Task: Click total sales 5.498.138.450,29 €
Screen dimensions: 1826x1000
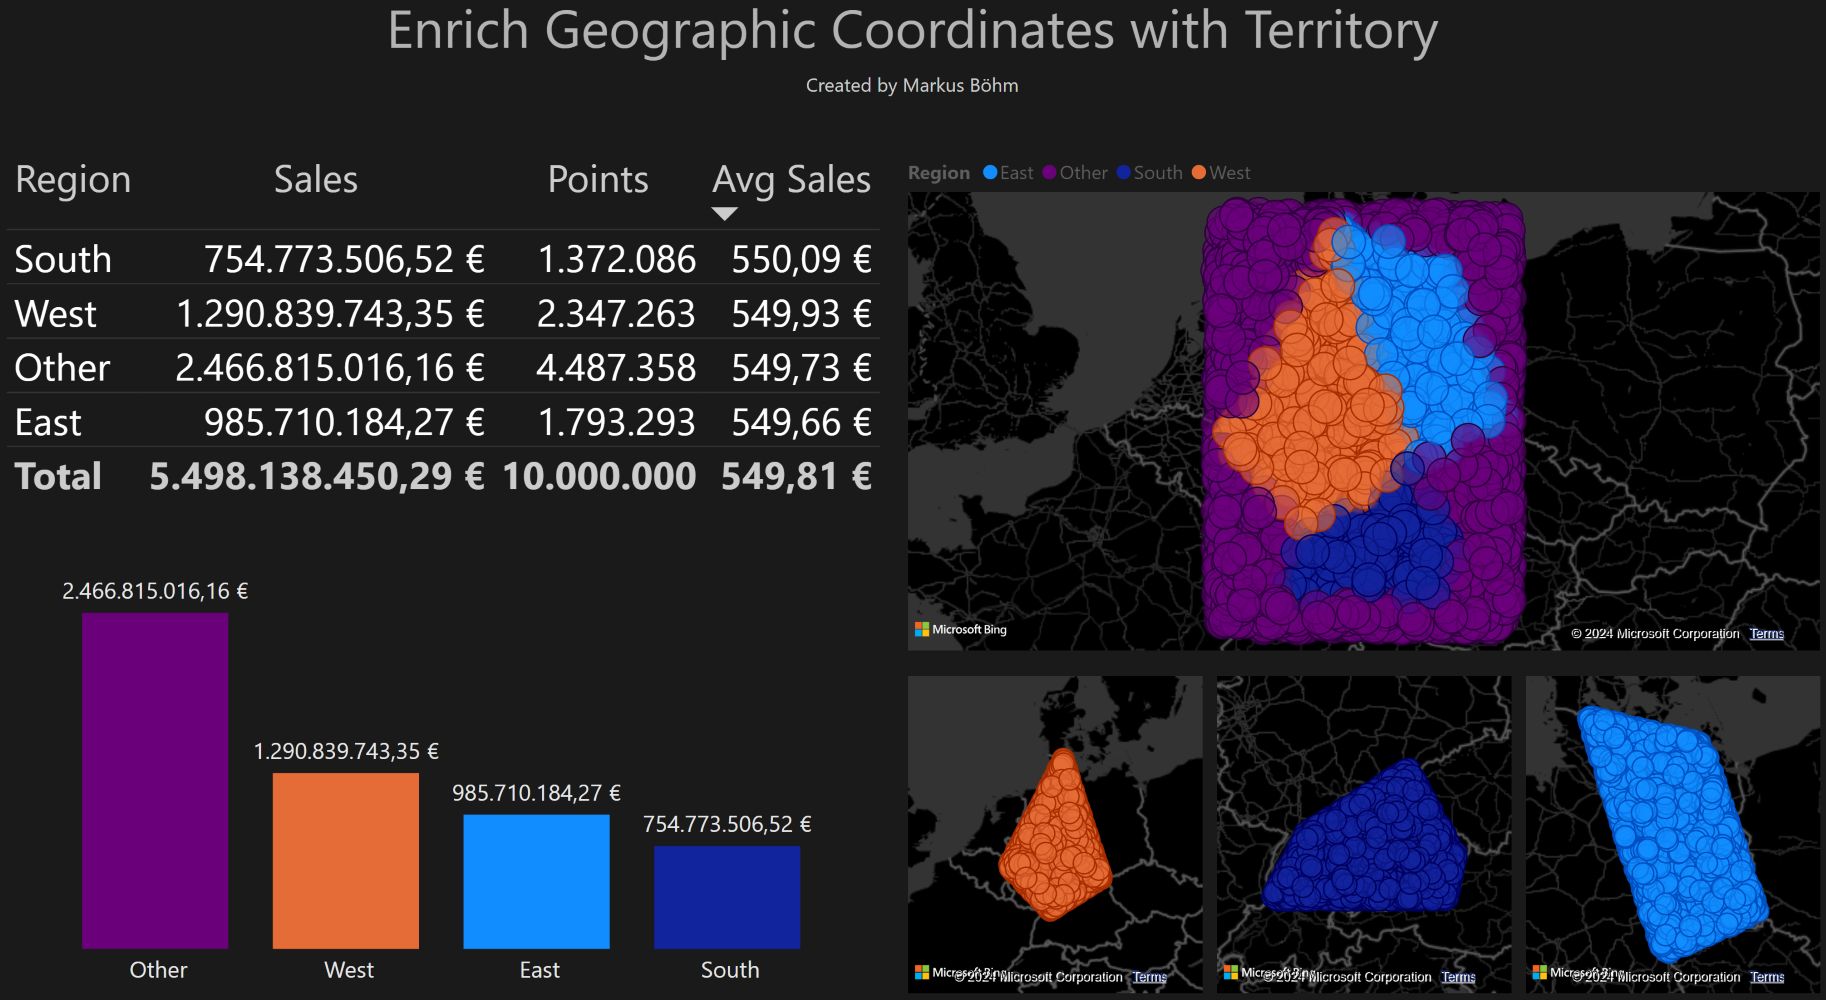Action: (318, 476)
